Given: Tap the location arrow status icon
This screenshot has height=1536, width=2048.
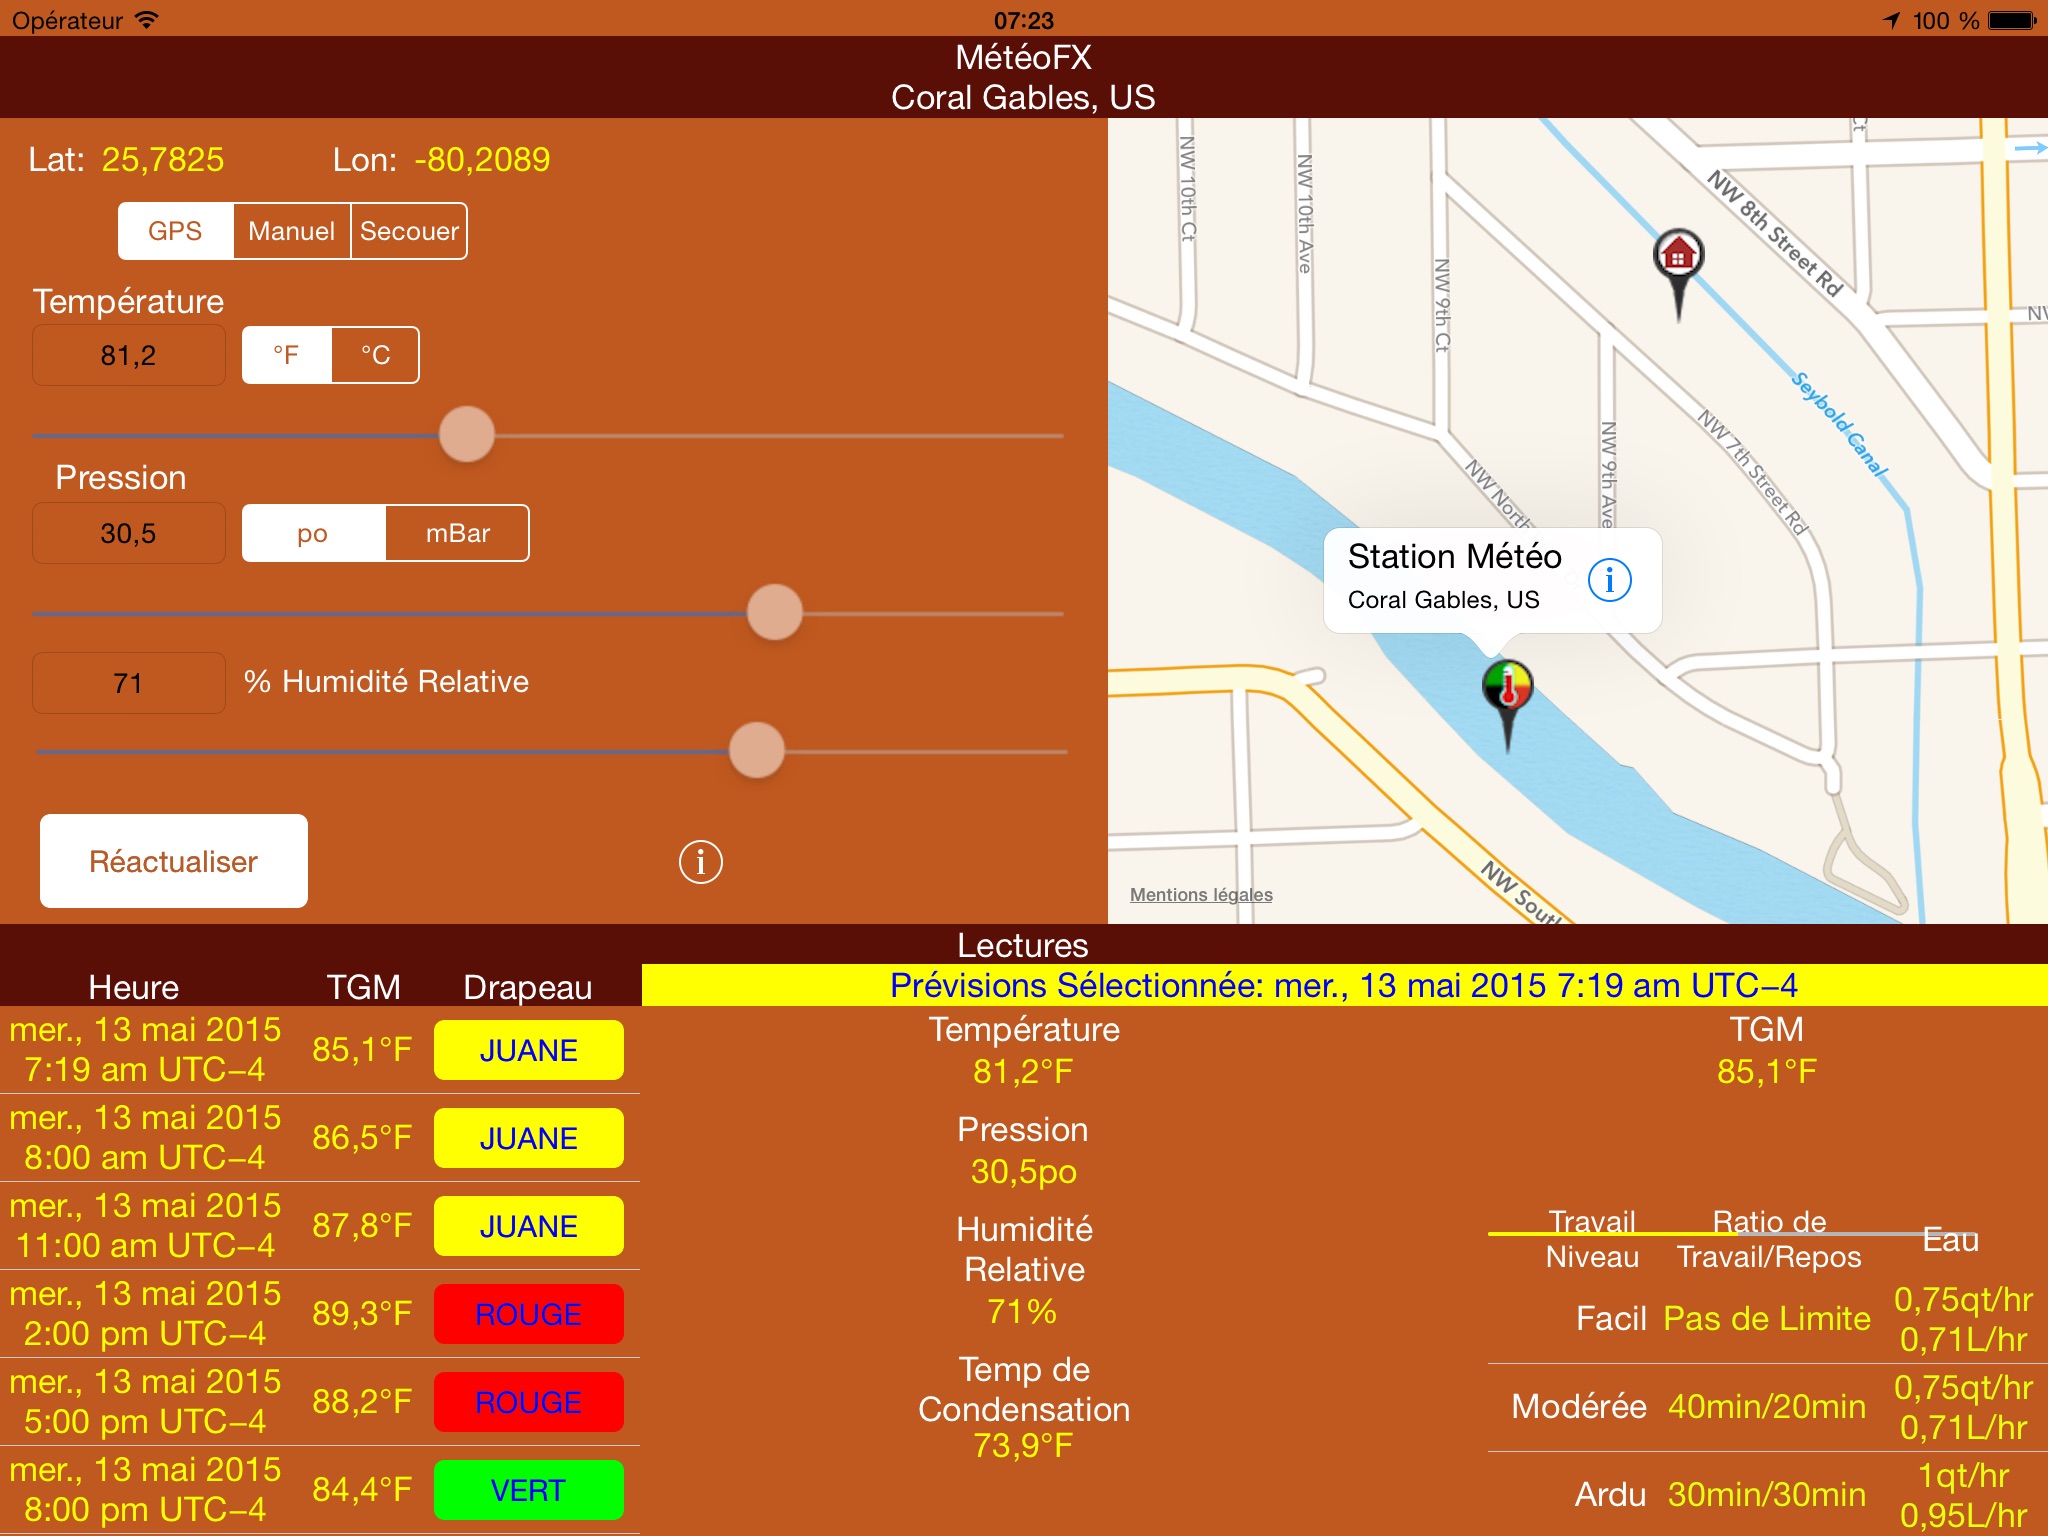Looking at the screenshot, I should click(1891, 20).
